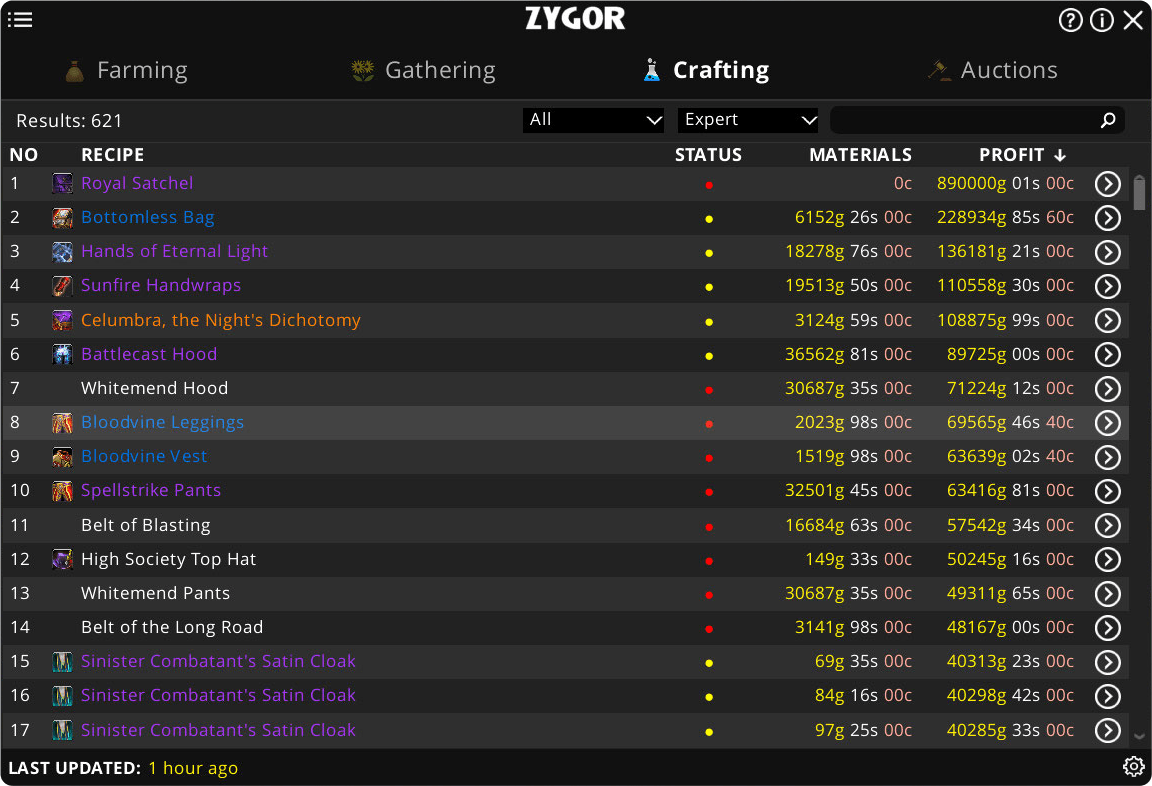The width and height of the screenshot is (1152, 786).
Task: Sort by the NO column header
Action: [x=24, y=155]
